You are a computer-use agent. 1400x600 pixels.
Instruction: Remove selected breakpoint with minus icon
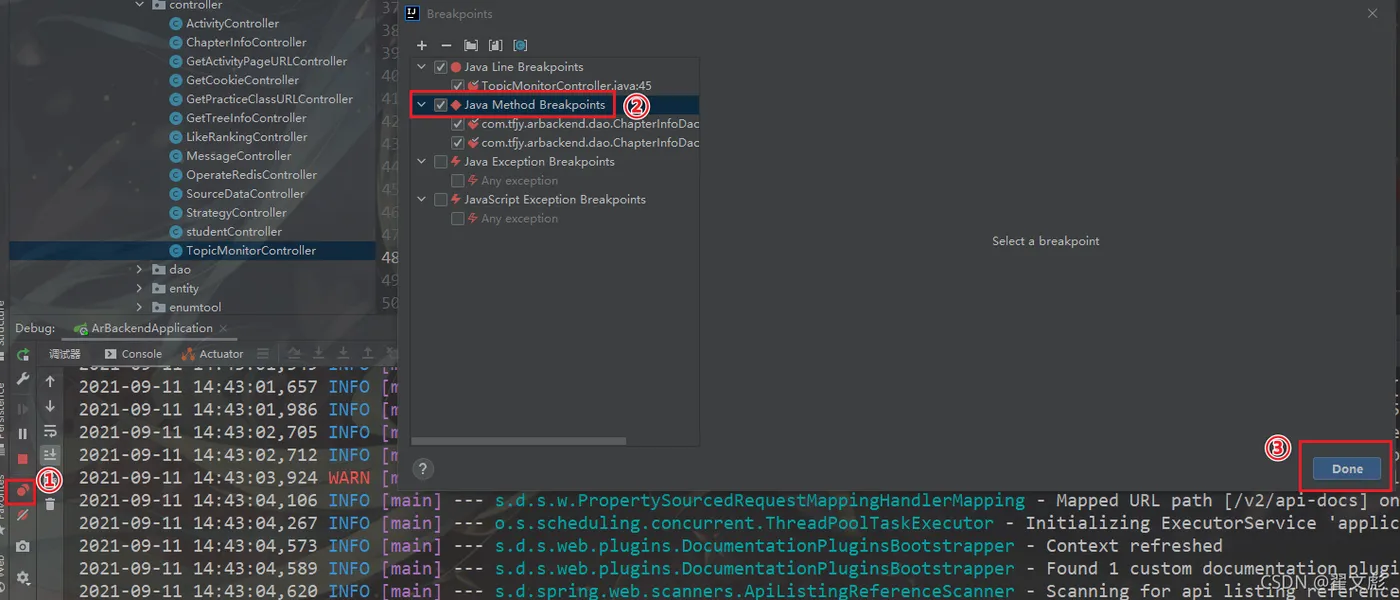pos(446,46)
